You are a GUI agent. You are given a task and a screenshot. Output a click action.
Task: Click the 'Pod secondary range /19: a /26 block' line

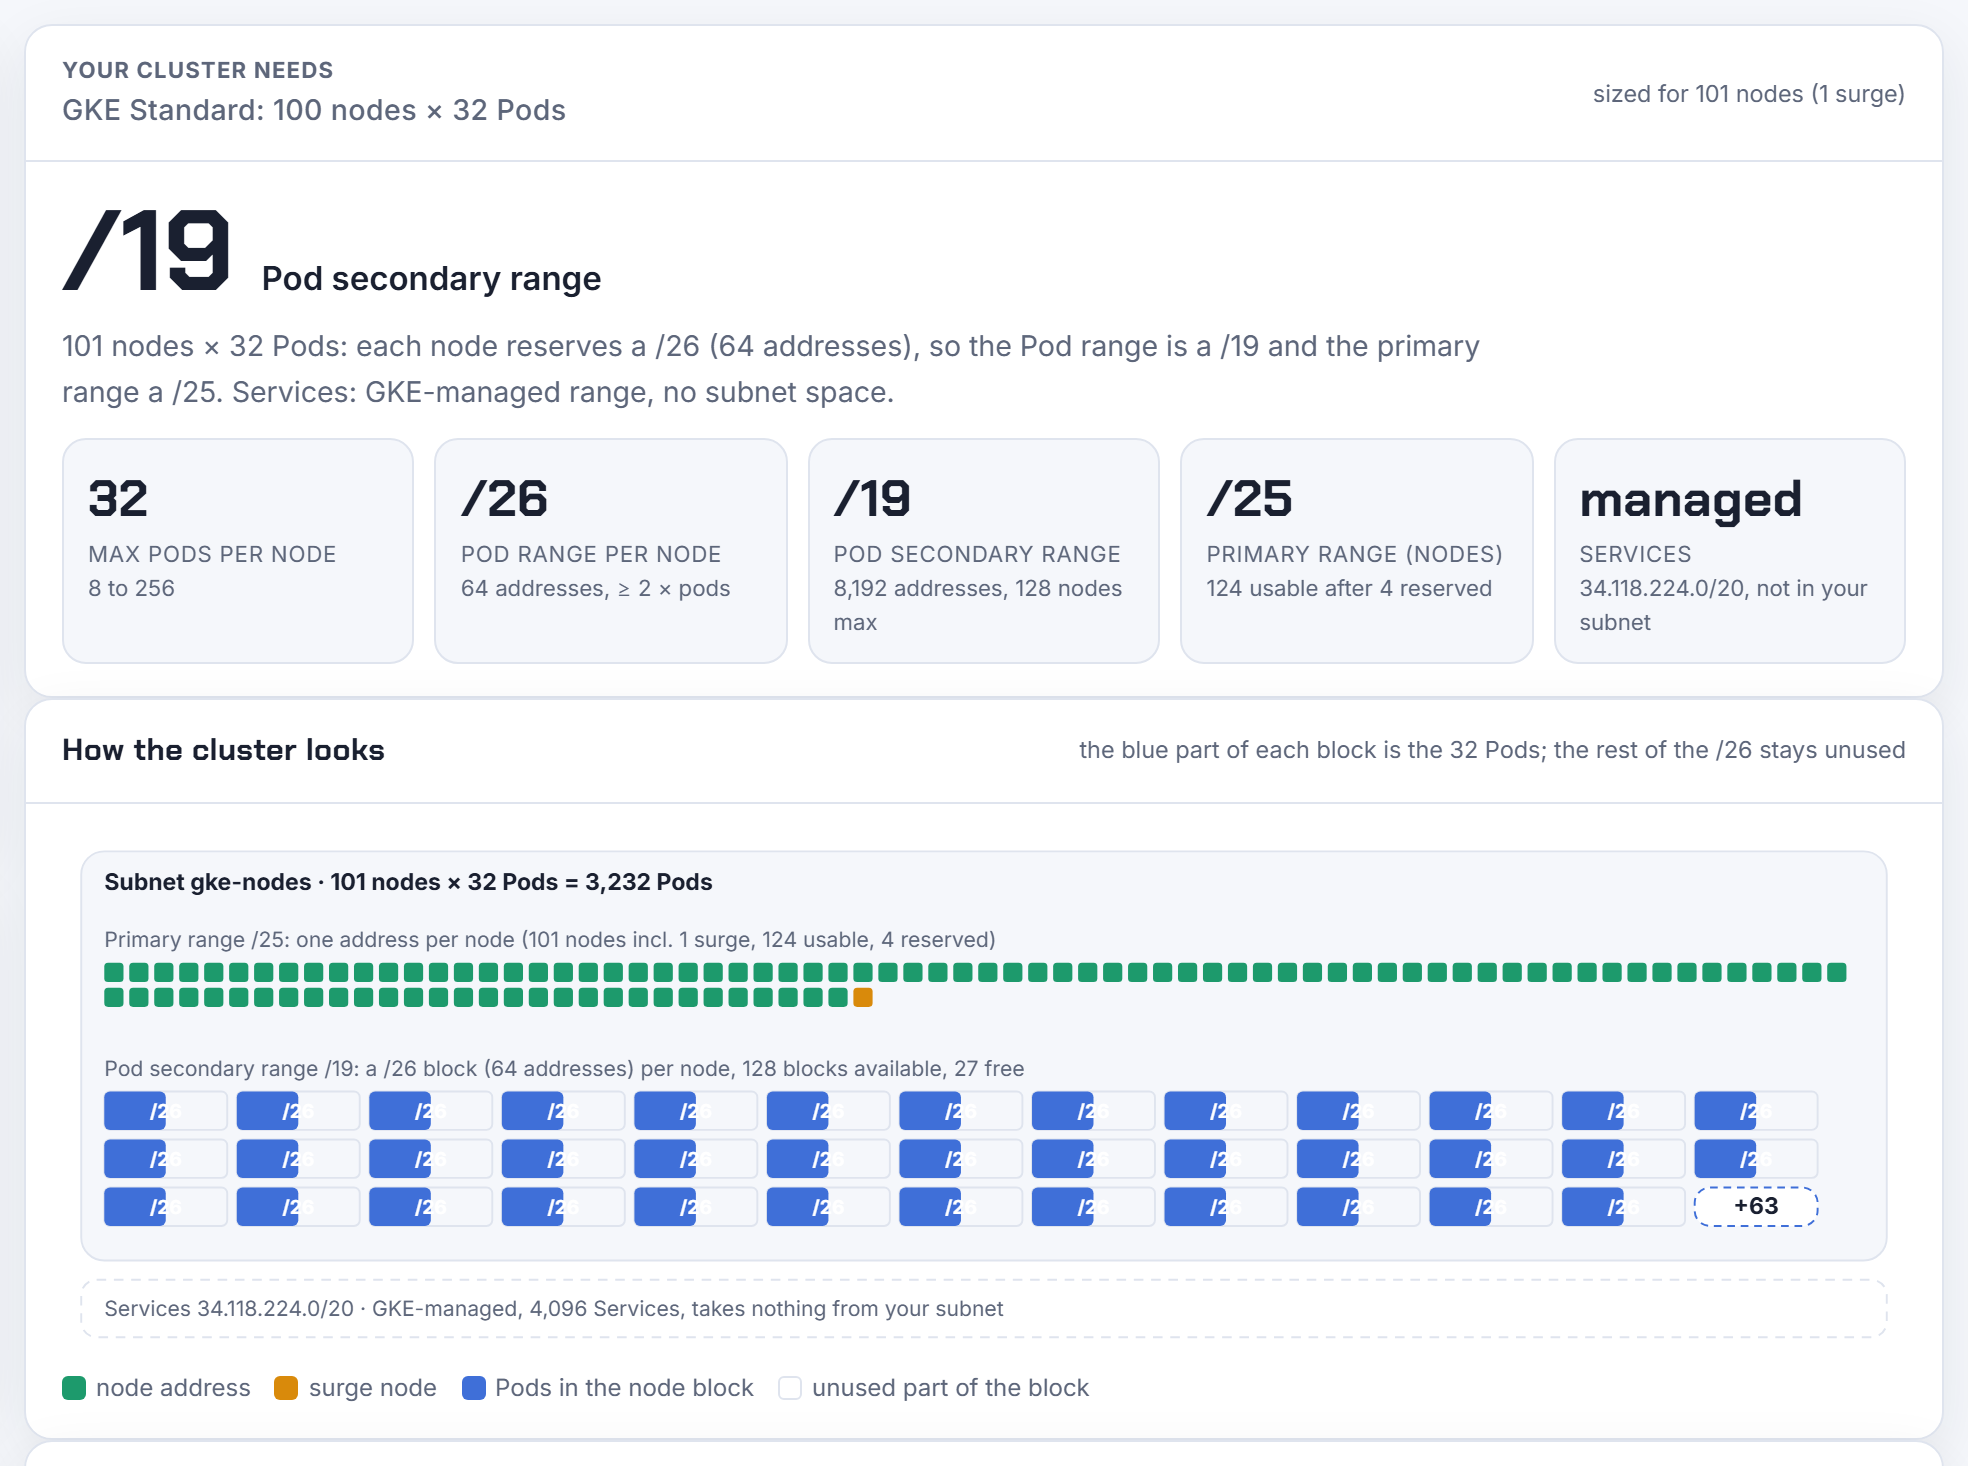564,1069
